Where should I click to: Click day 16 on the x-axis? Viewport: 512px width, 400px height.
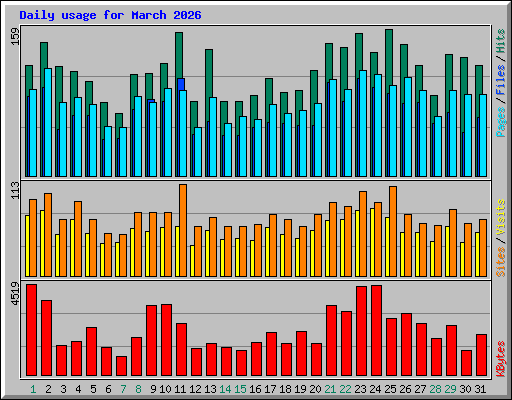(x=255, y=389)
